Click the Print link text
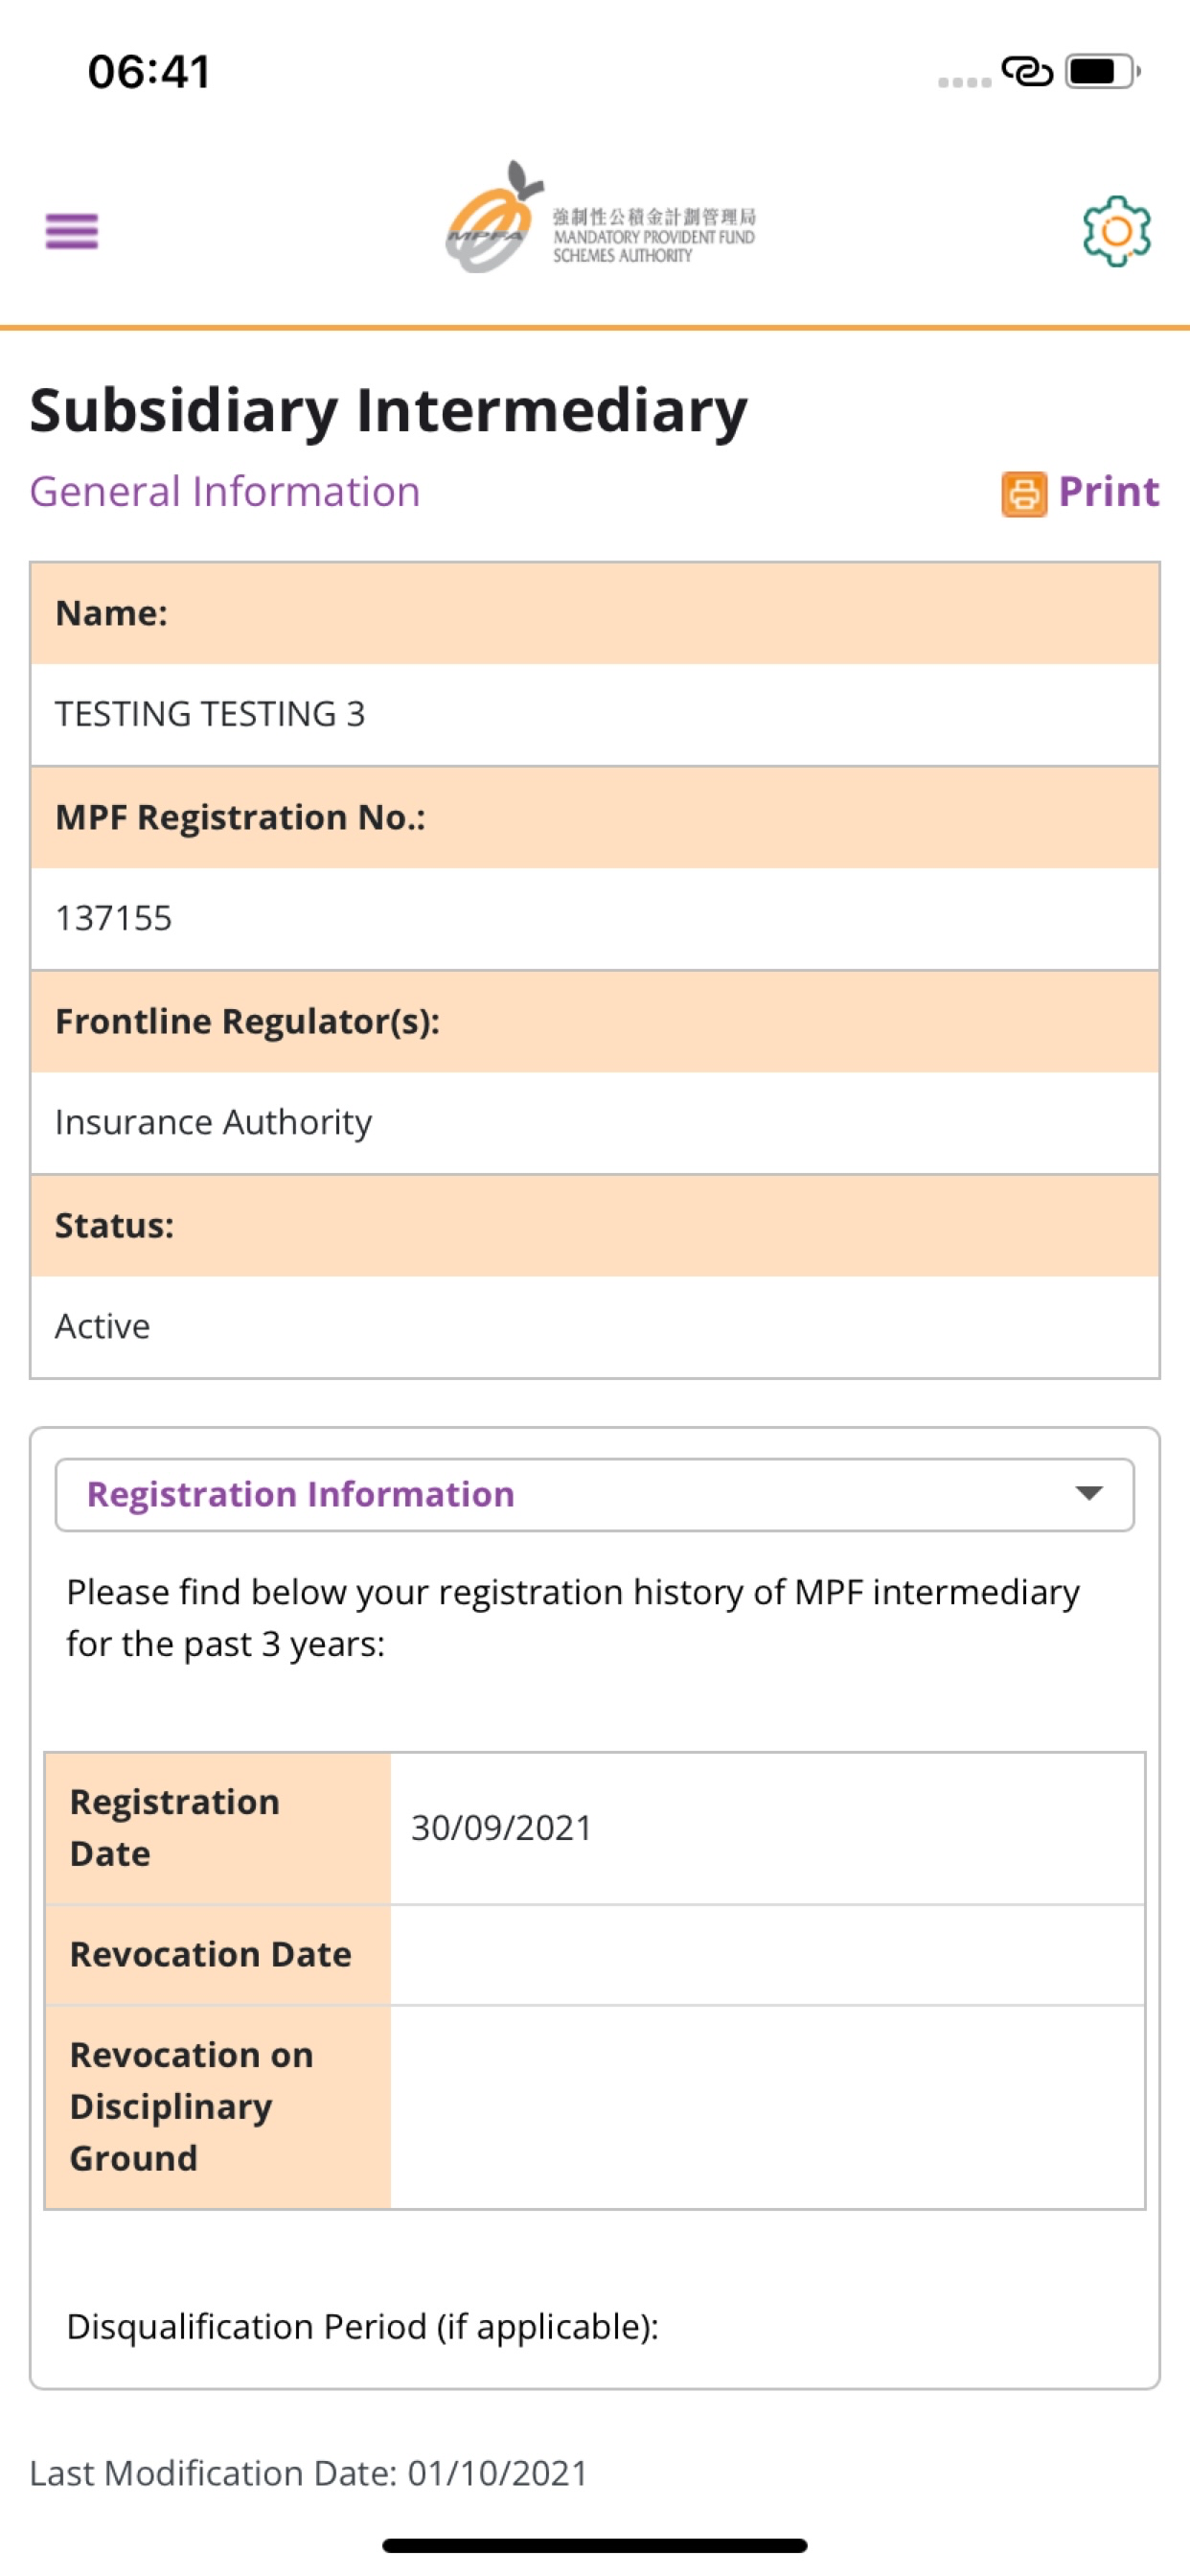Image resolution: width=1190 pixels, height=2576 pixels. 1108,492
